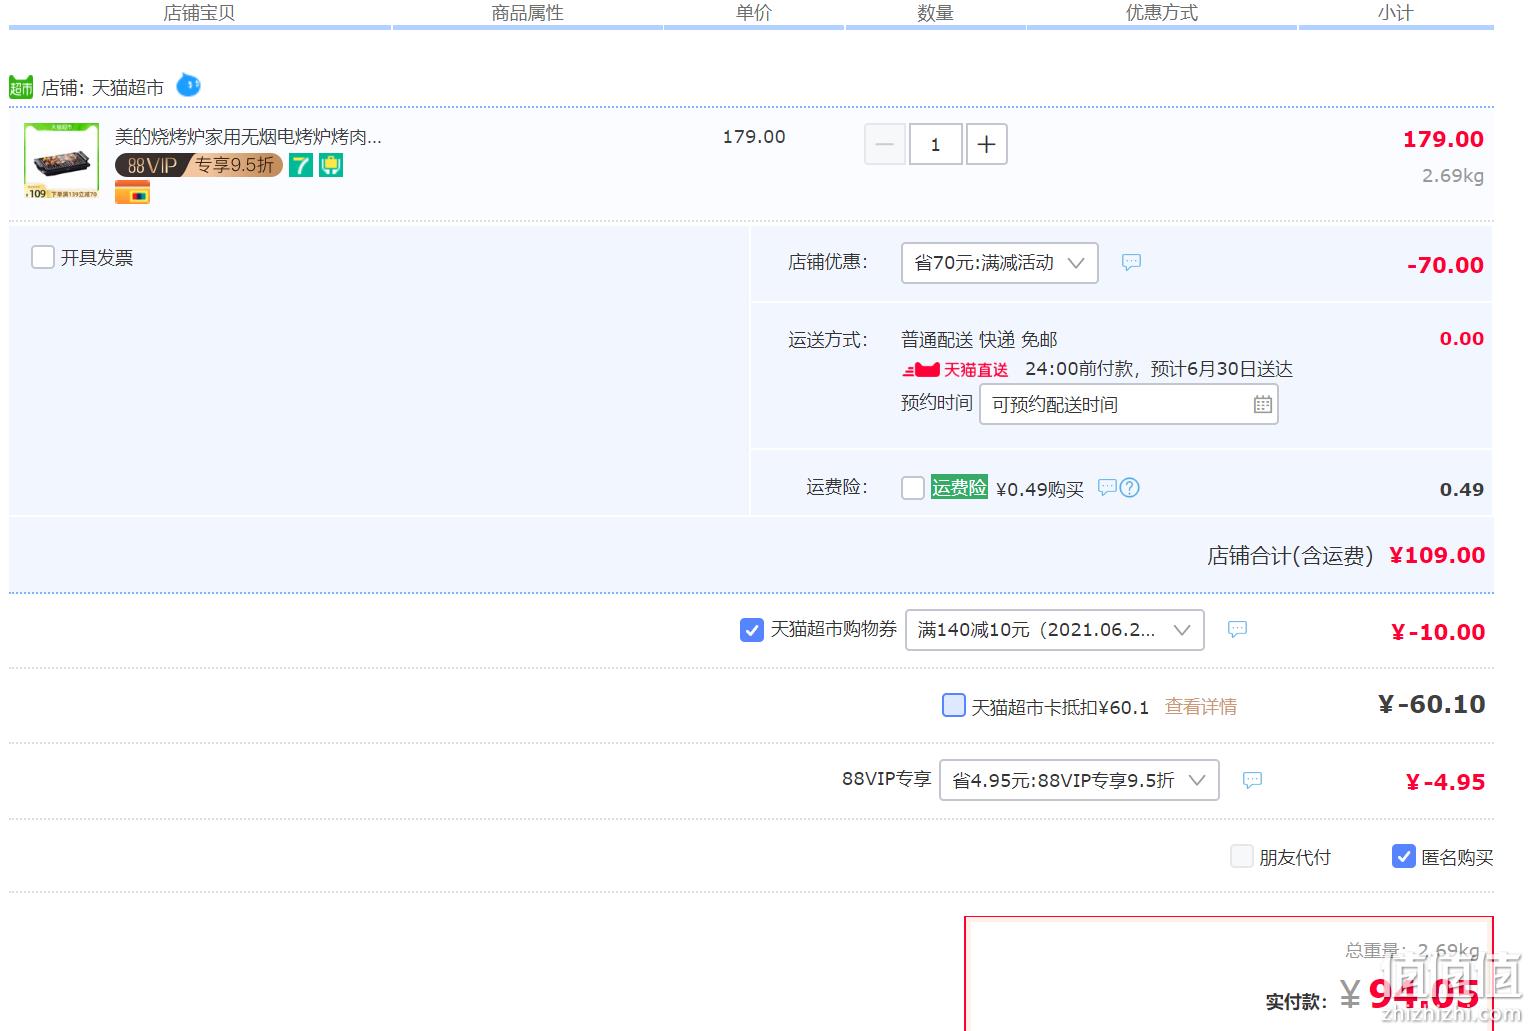Decrease quantity with the minus button
This screenshot has height=1031, width=1531.
(885, 144)
